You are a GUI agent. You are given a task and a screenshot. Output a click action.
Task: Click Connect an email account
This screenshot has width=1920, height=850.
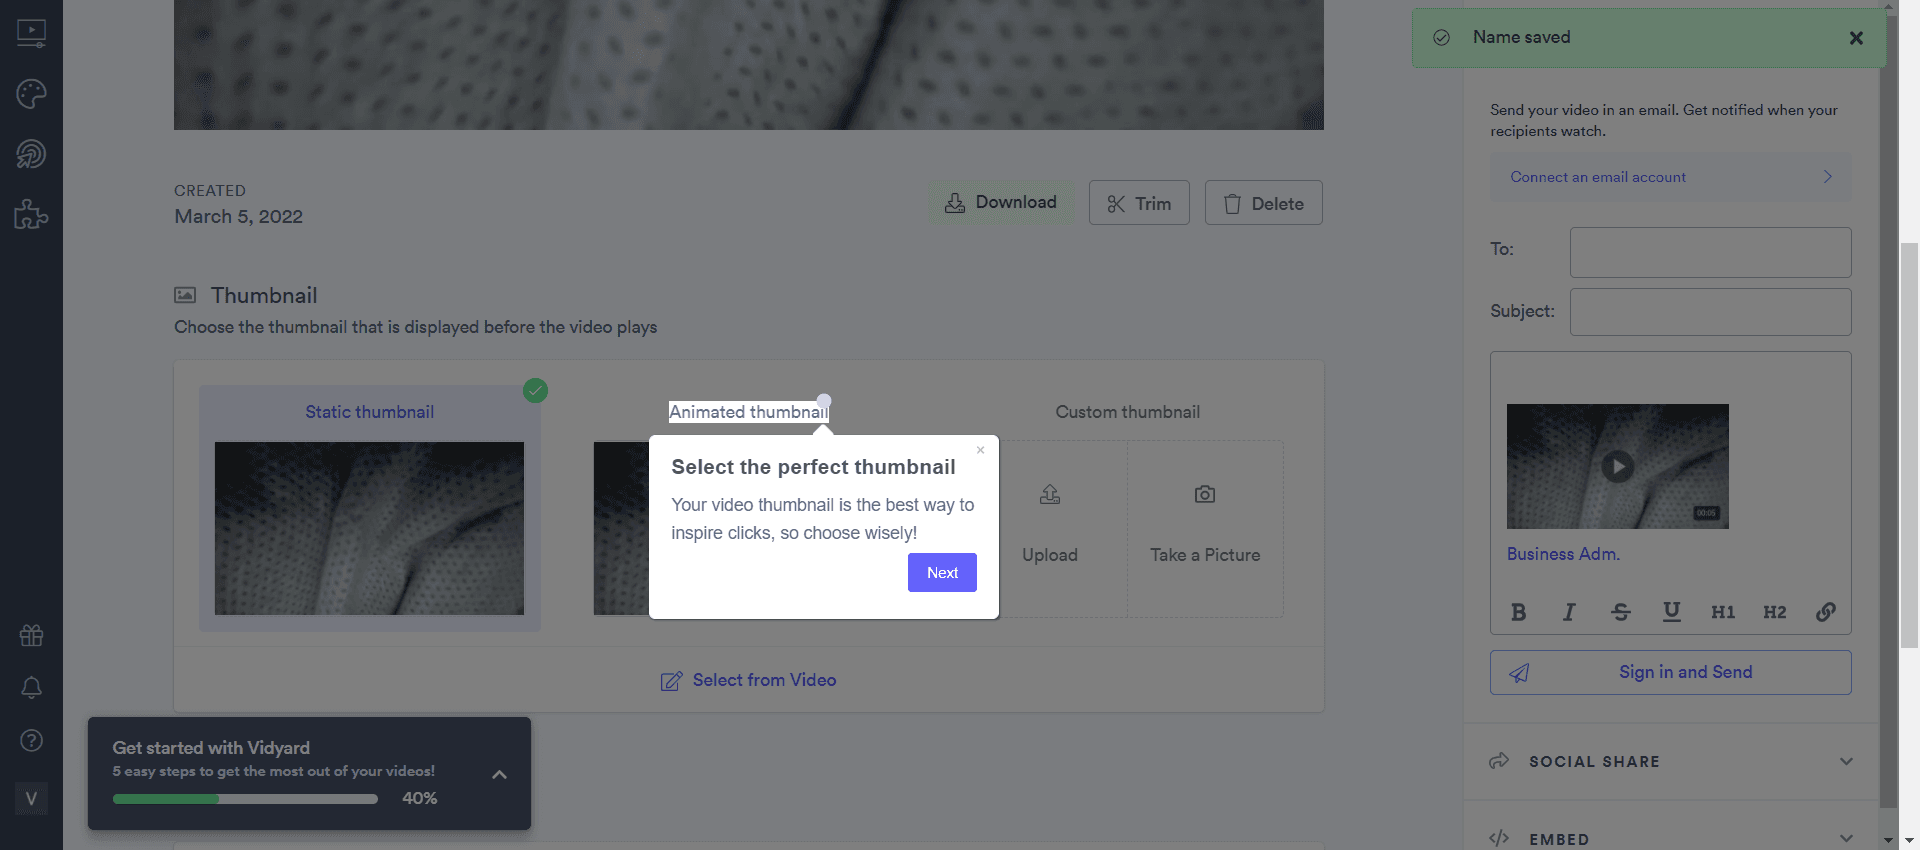point(1670,177)
